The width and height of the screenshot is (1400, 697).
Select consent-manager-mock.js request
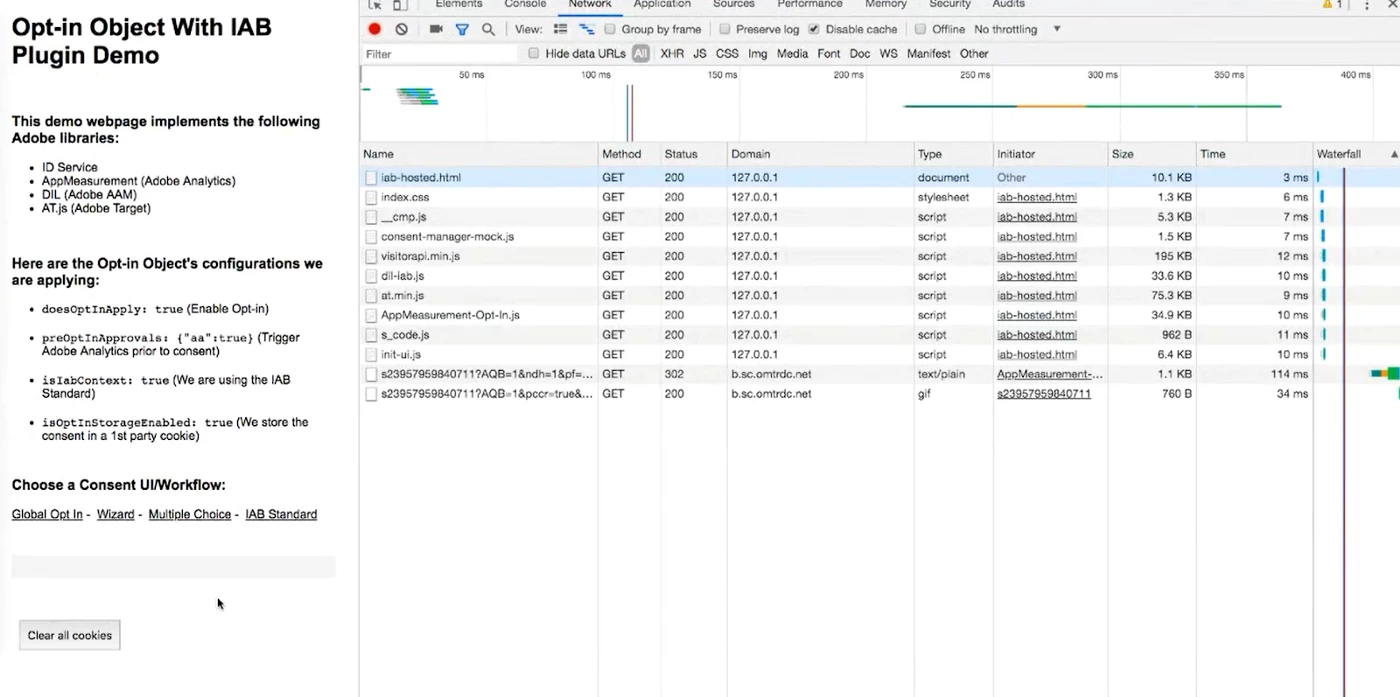click(x=879, y=237)
